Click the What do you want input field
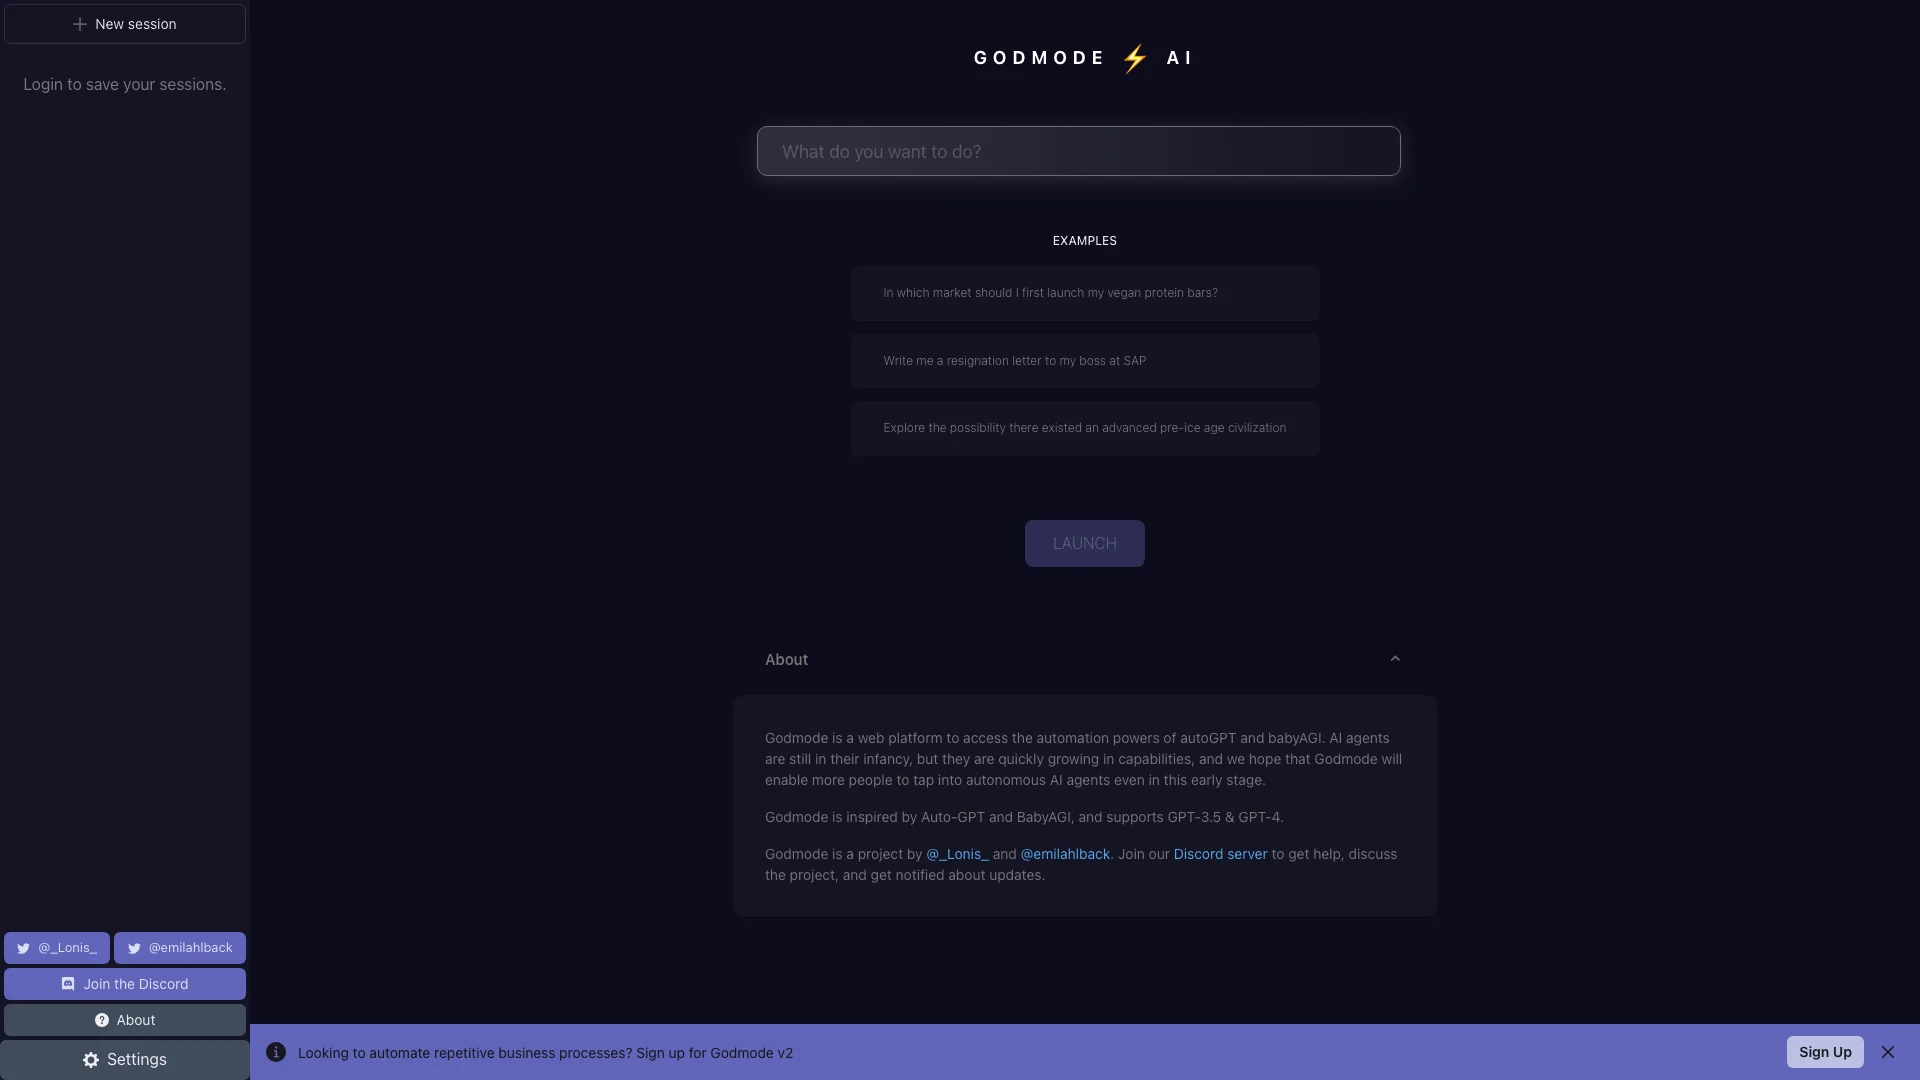The width and height of the screenshot is (1920, 1080). pyautogui.click(x=1079, y=149)
